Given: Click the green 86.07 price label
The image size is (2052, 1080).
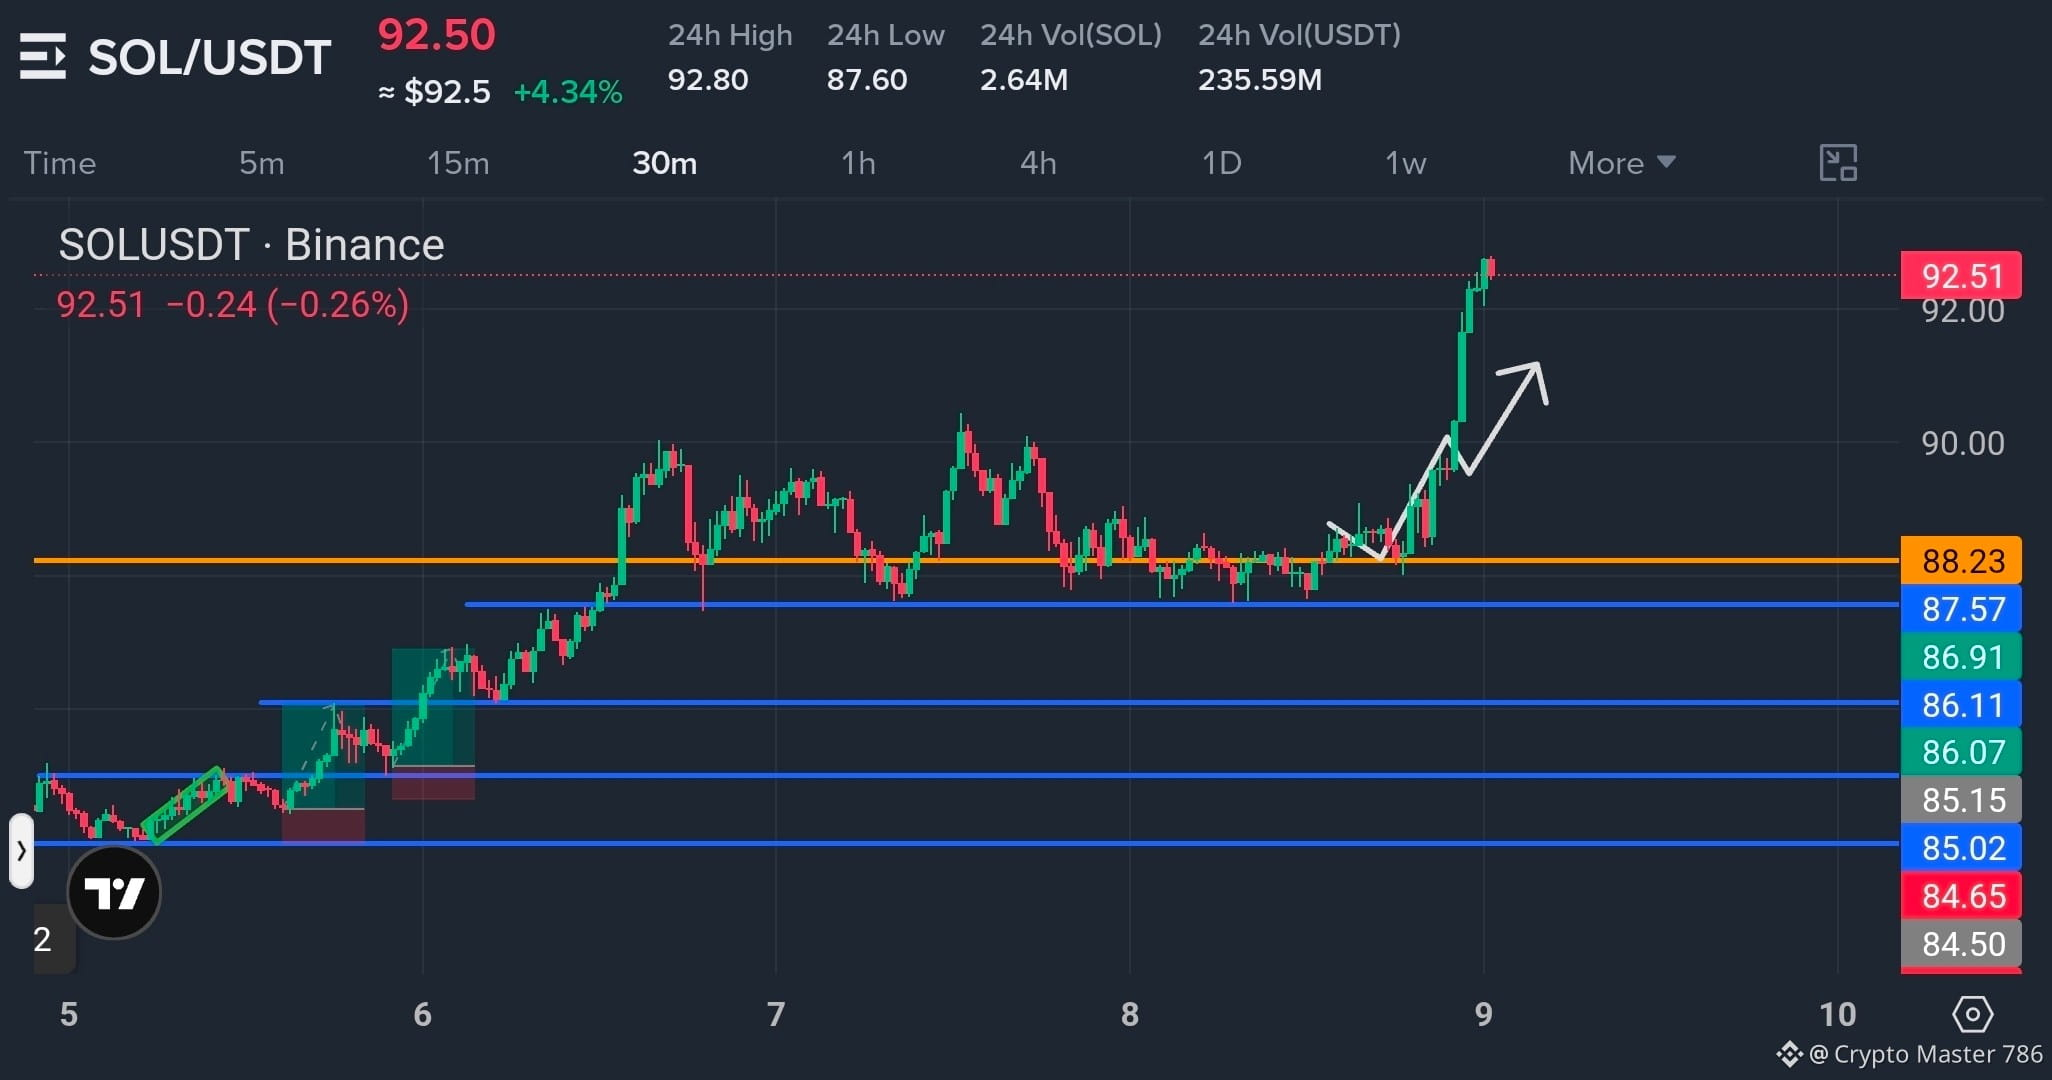Looking at the screenshot, I should 1961,752.
